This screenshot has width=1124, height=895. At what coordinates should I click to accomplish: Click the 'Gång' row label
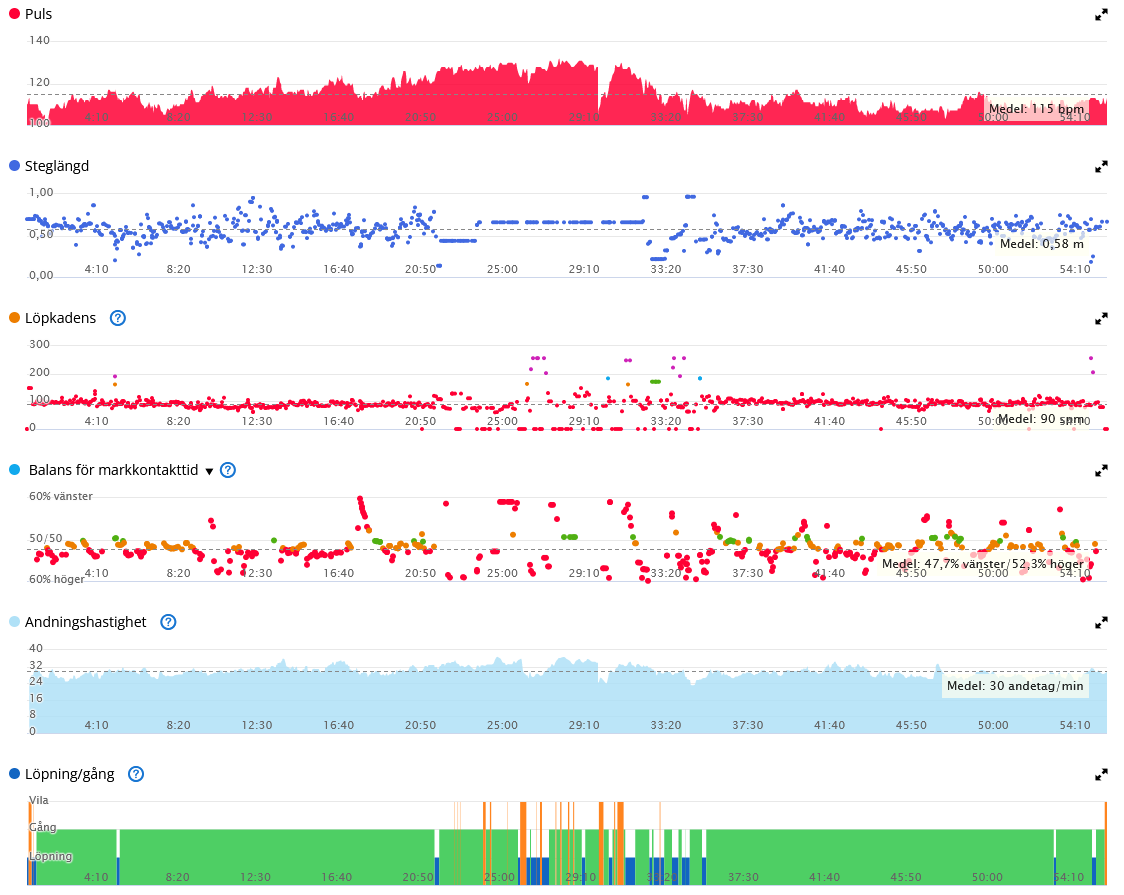[42, 828]
